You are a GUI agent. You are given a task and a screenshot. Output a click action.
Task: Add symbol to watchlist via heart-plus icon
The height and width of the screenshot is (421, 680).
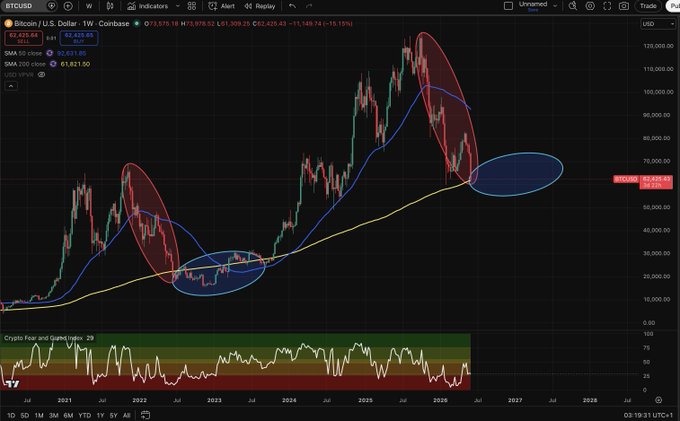(51, 6)
